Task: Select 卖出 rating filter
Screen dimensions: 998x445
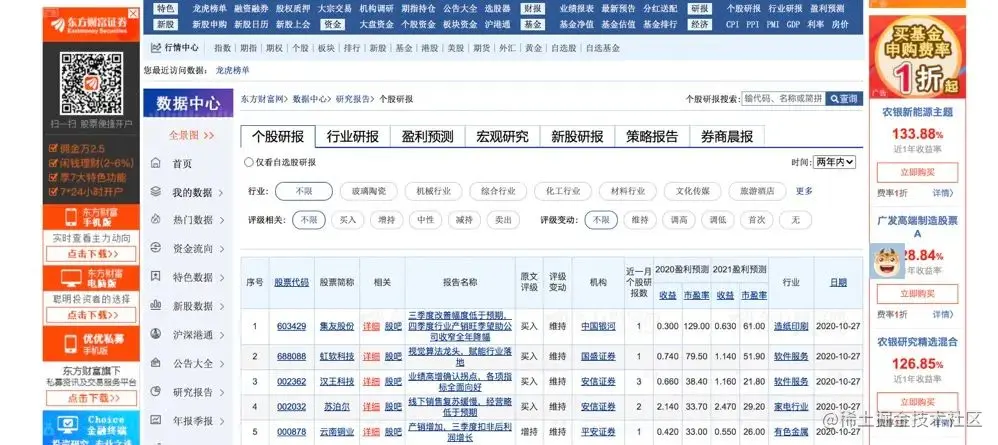Action: pos(503,220)
